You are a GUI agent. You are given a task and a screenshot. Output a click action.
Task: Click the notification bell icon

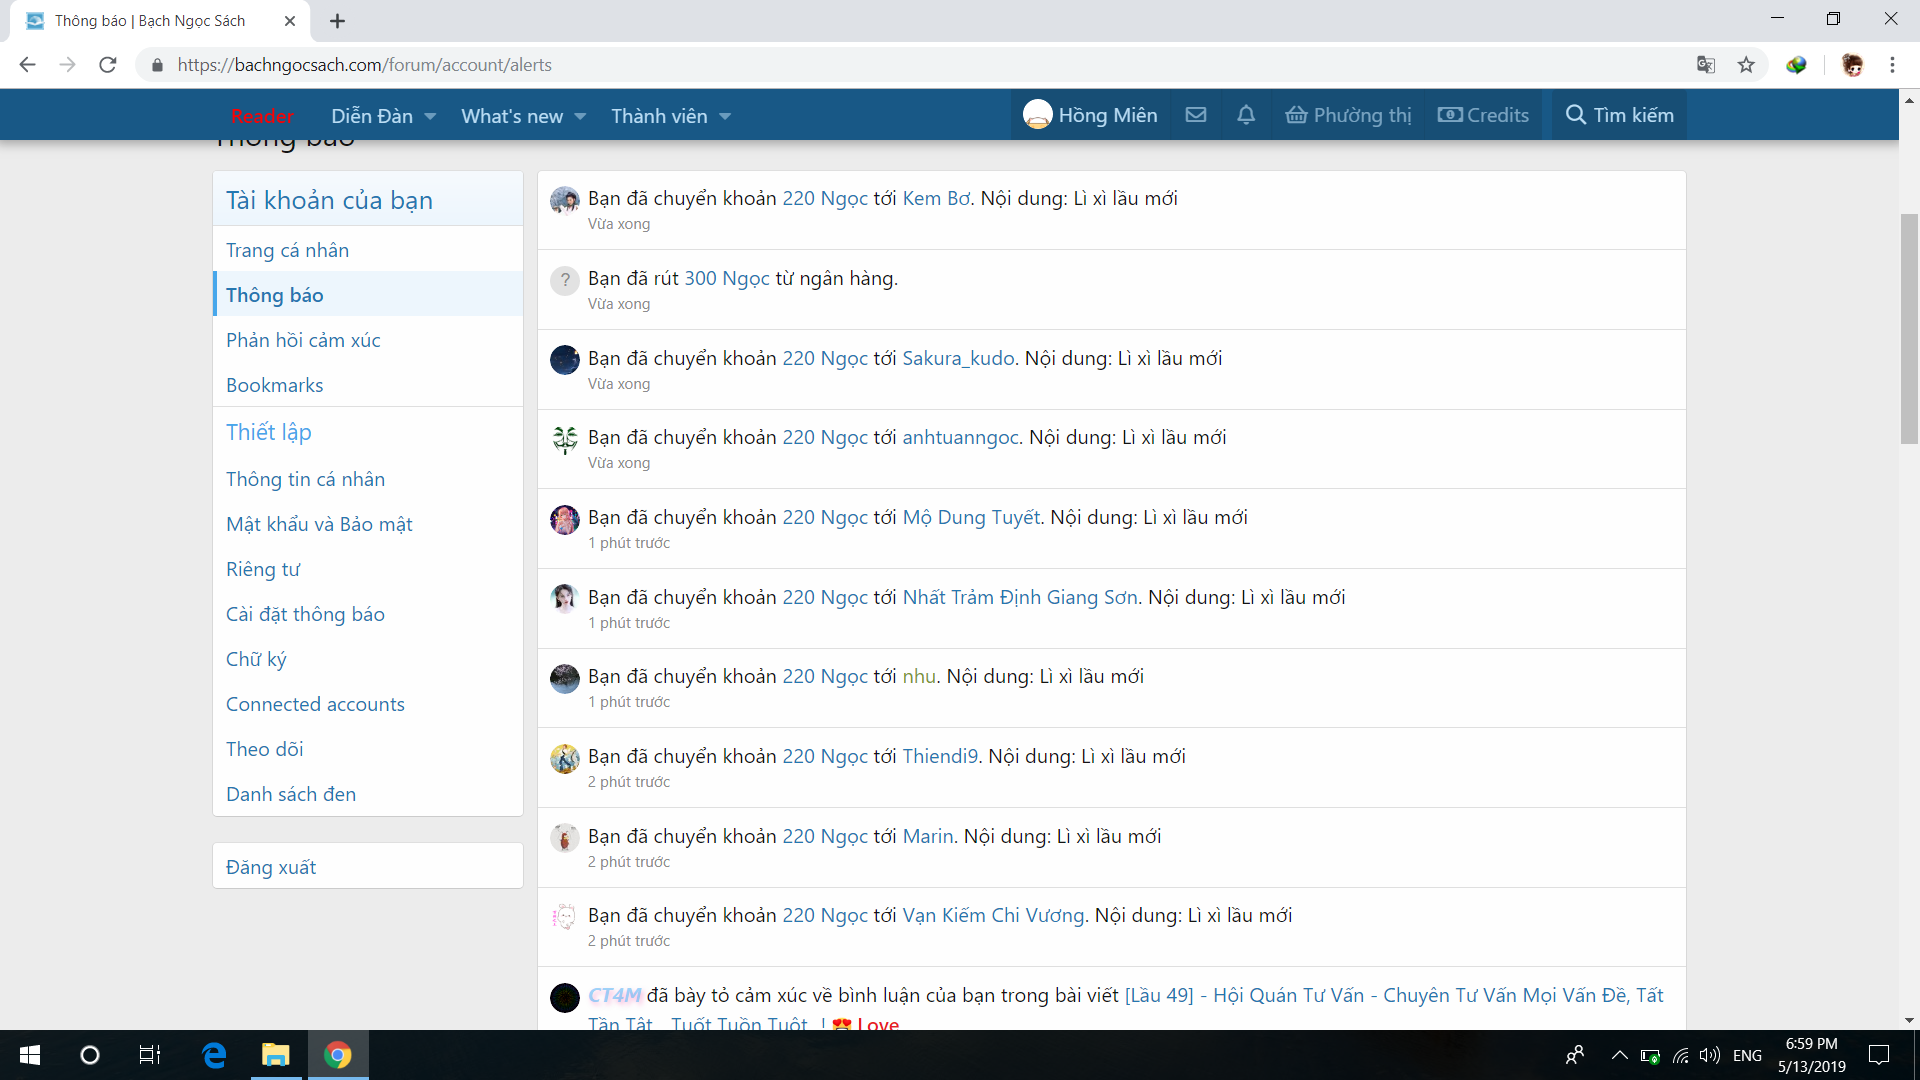[x=1245, y=115]
